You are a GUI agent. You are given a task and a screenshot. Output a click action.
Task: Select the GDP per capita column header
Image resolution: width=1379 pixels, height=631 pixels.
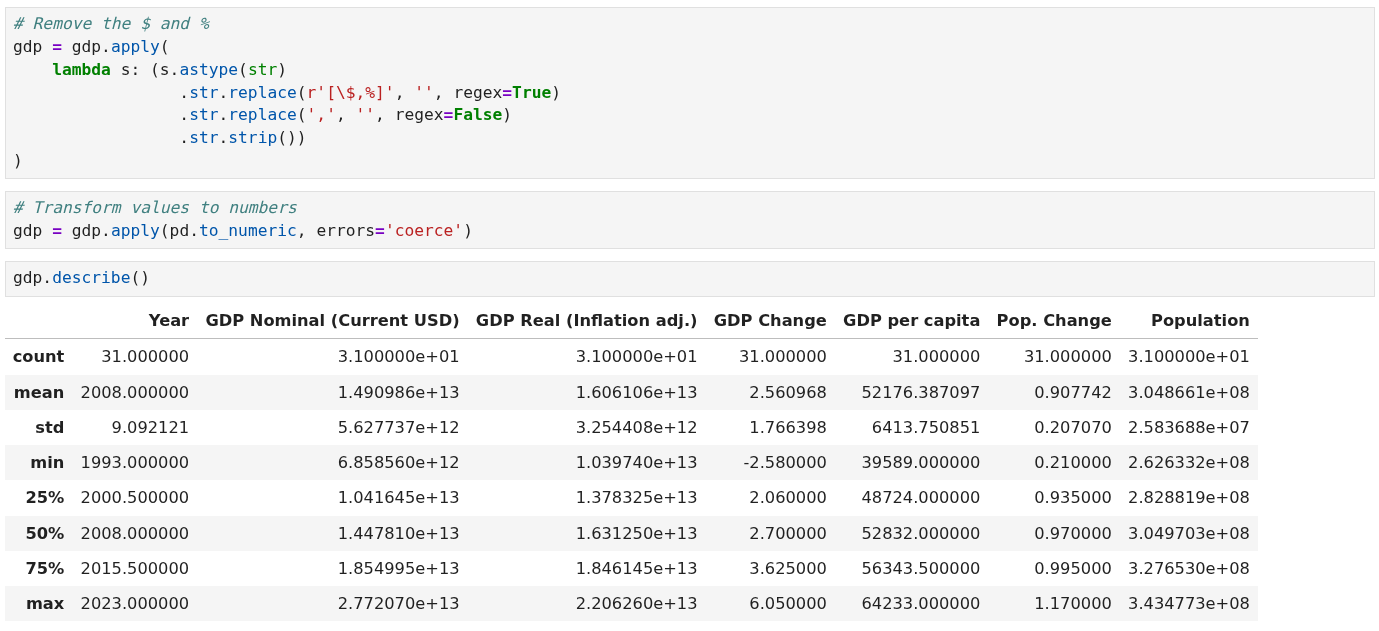click(x=911, y=320)
